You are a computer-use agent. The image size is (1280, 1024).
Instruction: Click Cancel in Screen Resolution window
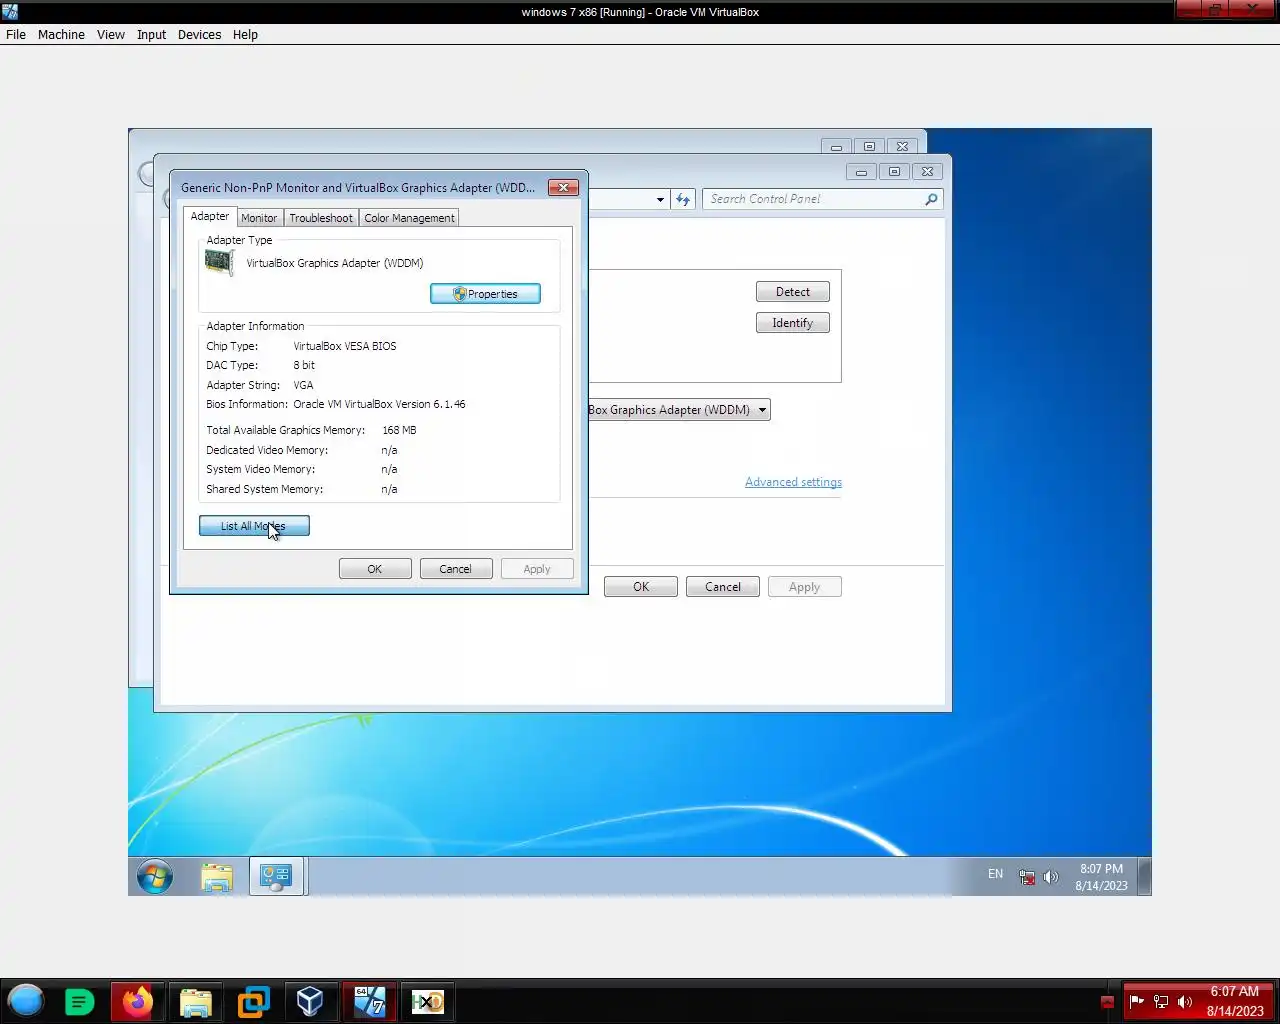click(723, 587)
